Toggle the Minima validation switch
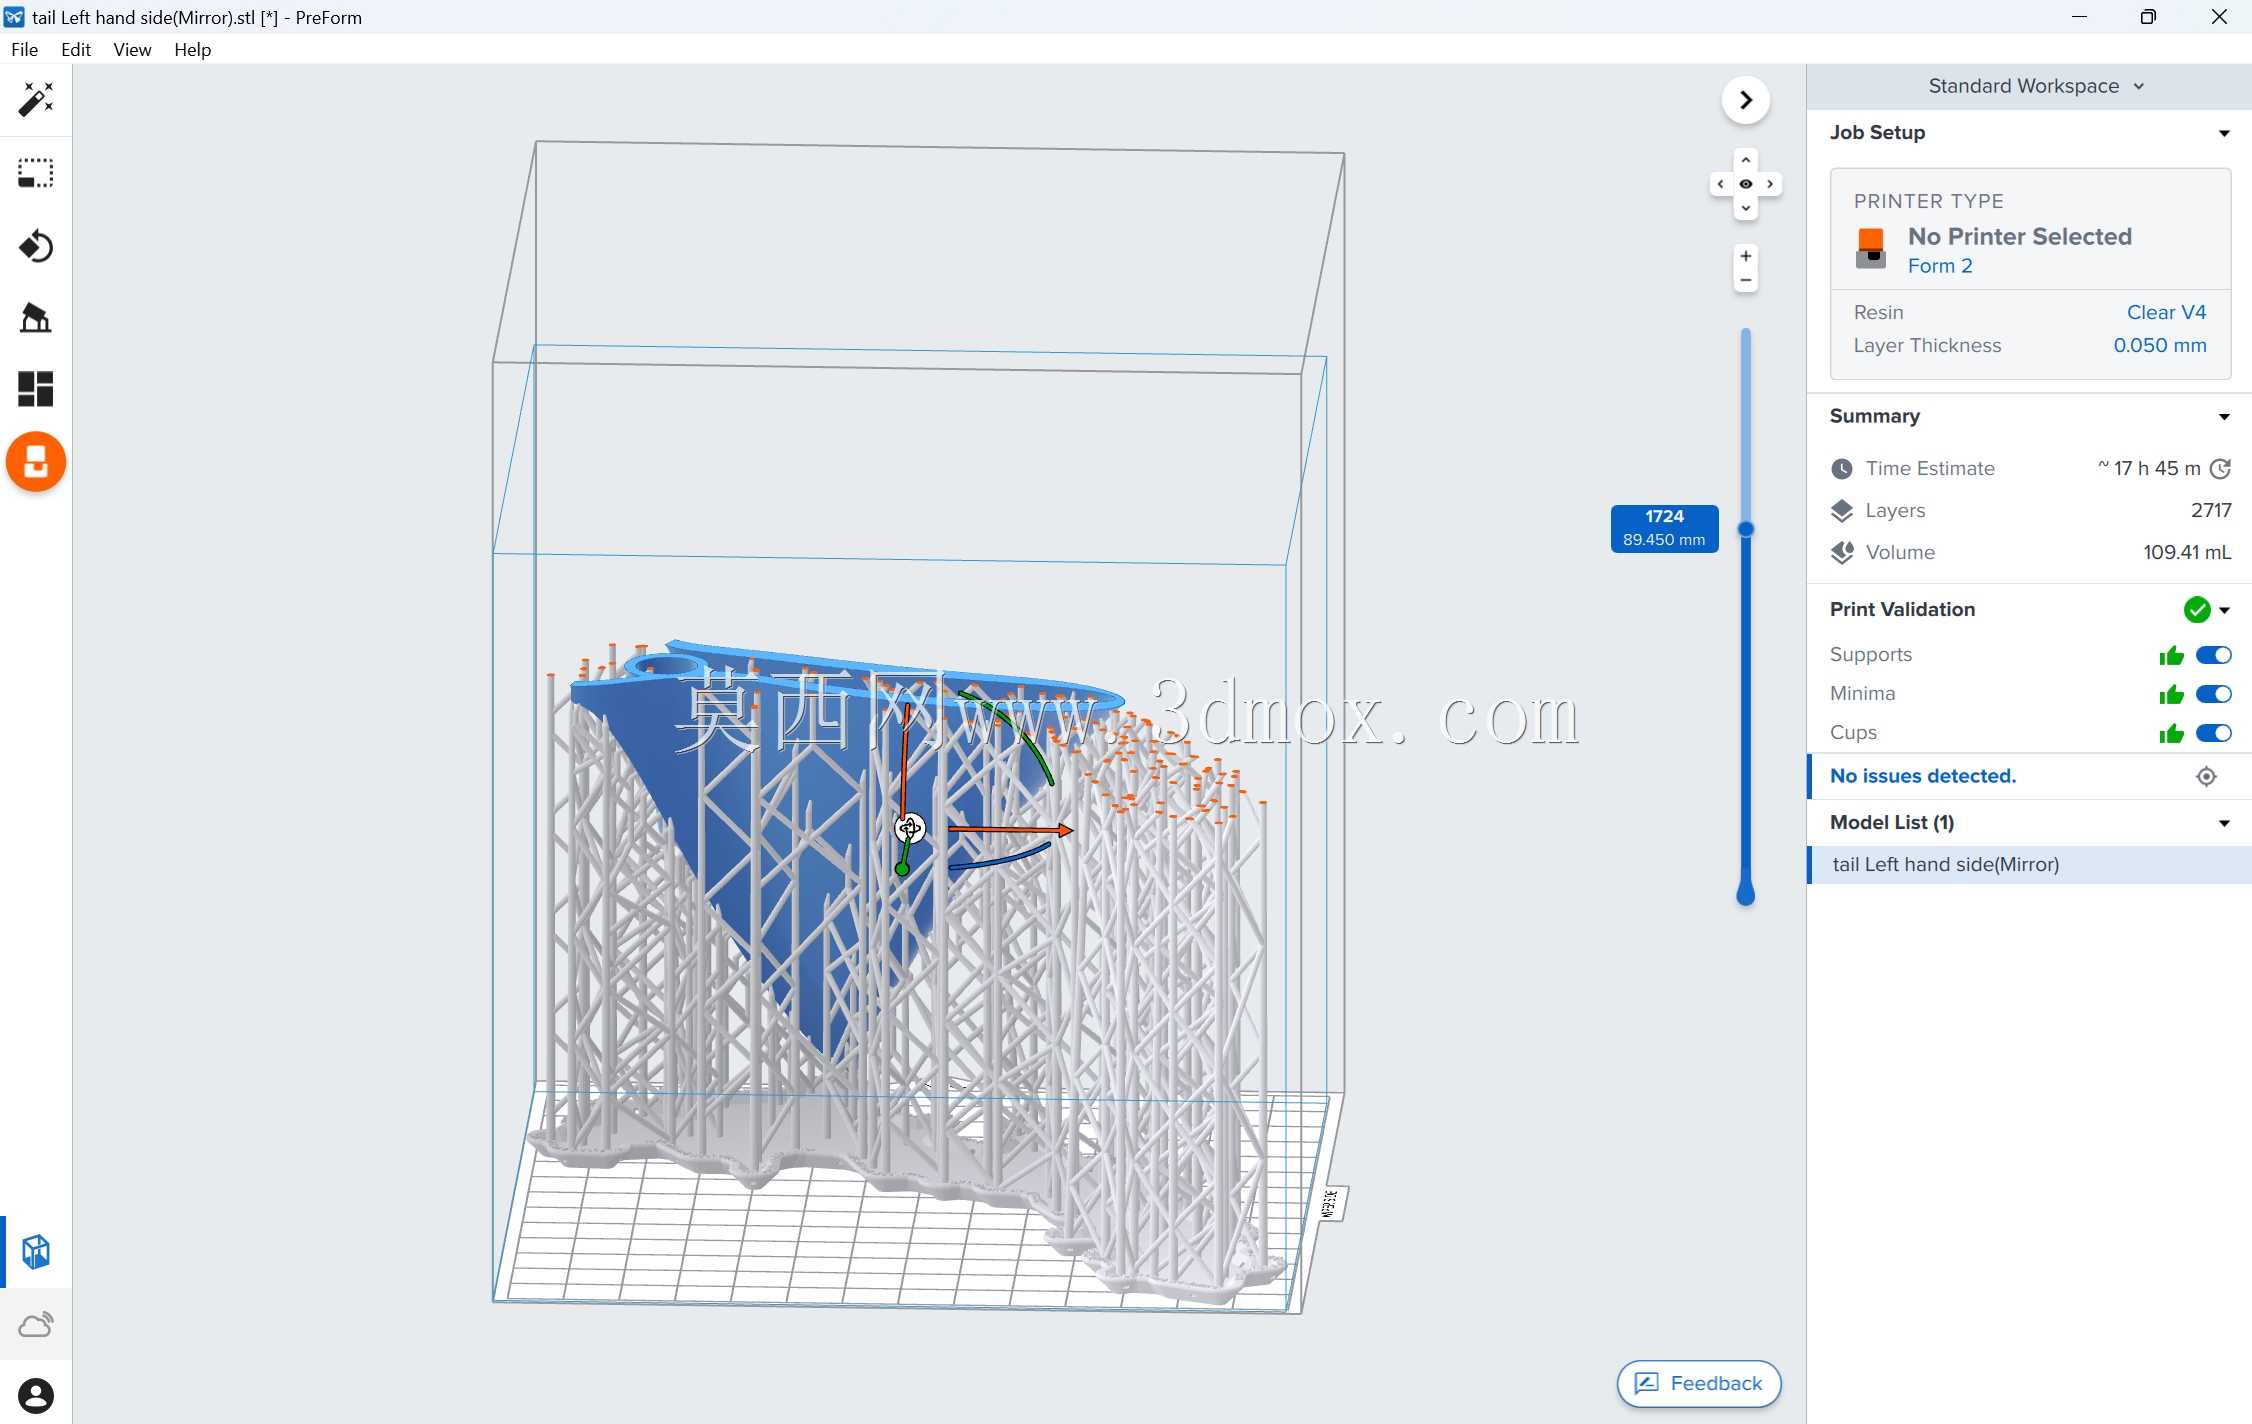The height and width of the screenshot is (1424, 2252). (x=2213, y=694)
